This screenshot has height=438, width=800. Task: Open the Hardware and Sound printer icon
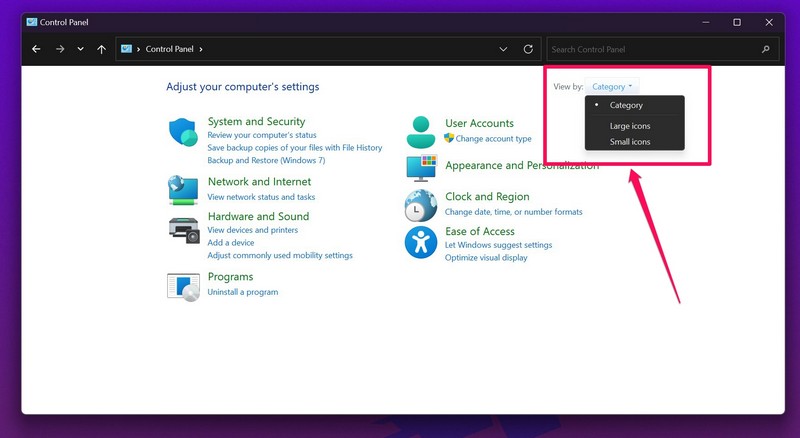183,229
